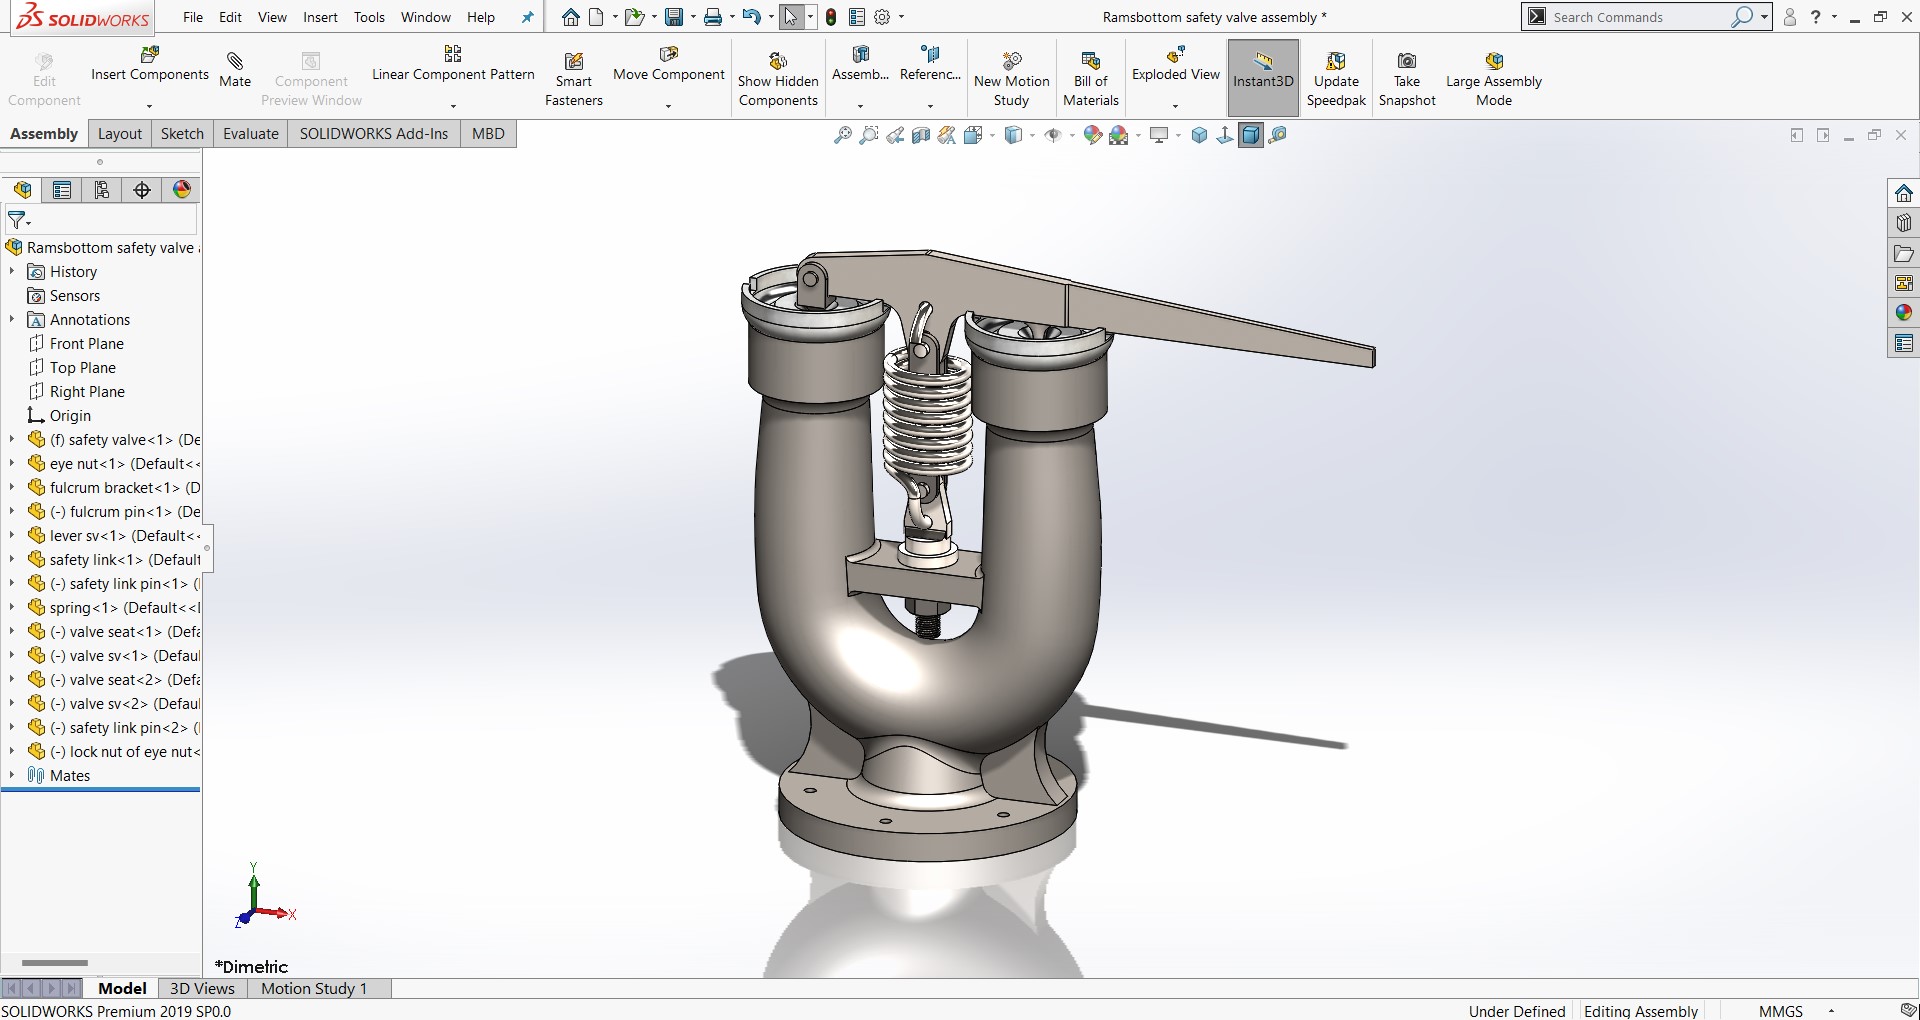Image resolution: width=1920 pixels, height=1020 pixels.
Task: Toggle Large Assembly Mode
Action: 1493,62
